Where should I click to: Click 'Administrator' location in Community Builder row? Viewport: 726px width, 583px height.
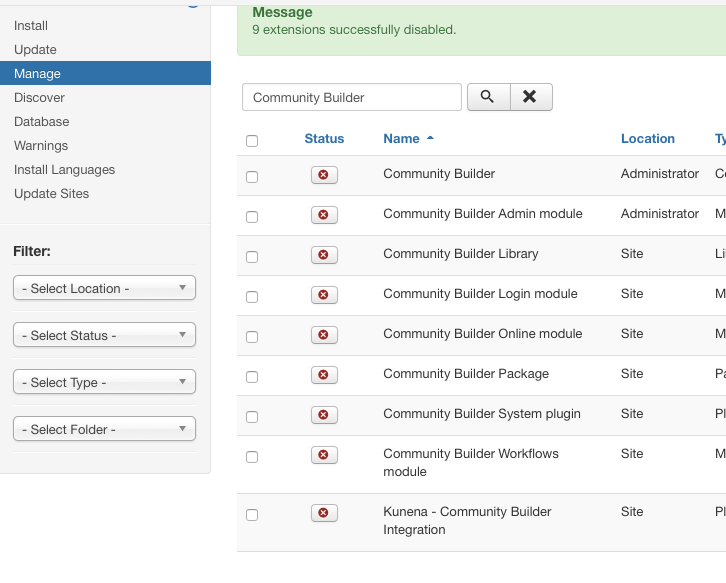click(x=660, y=174)
